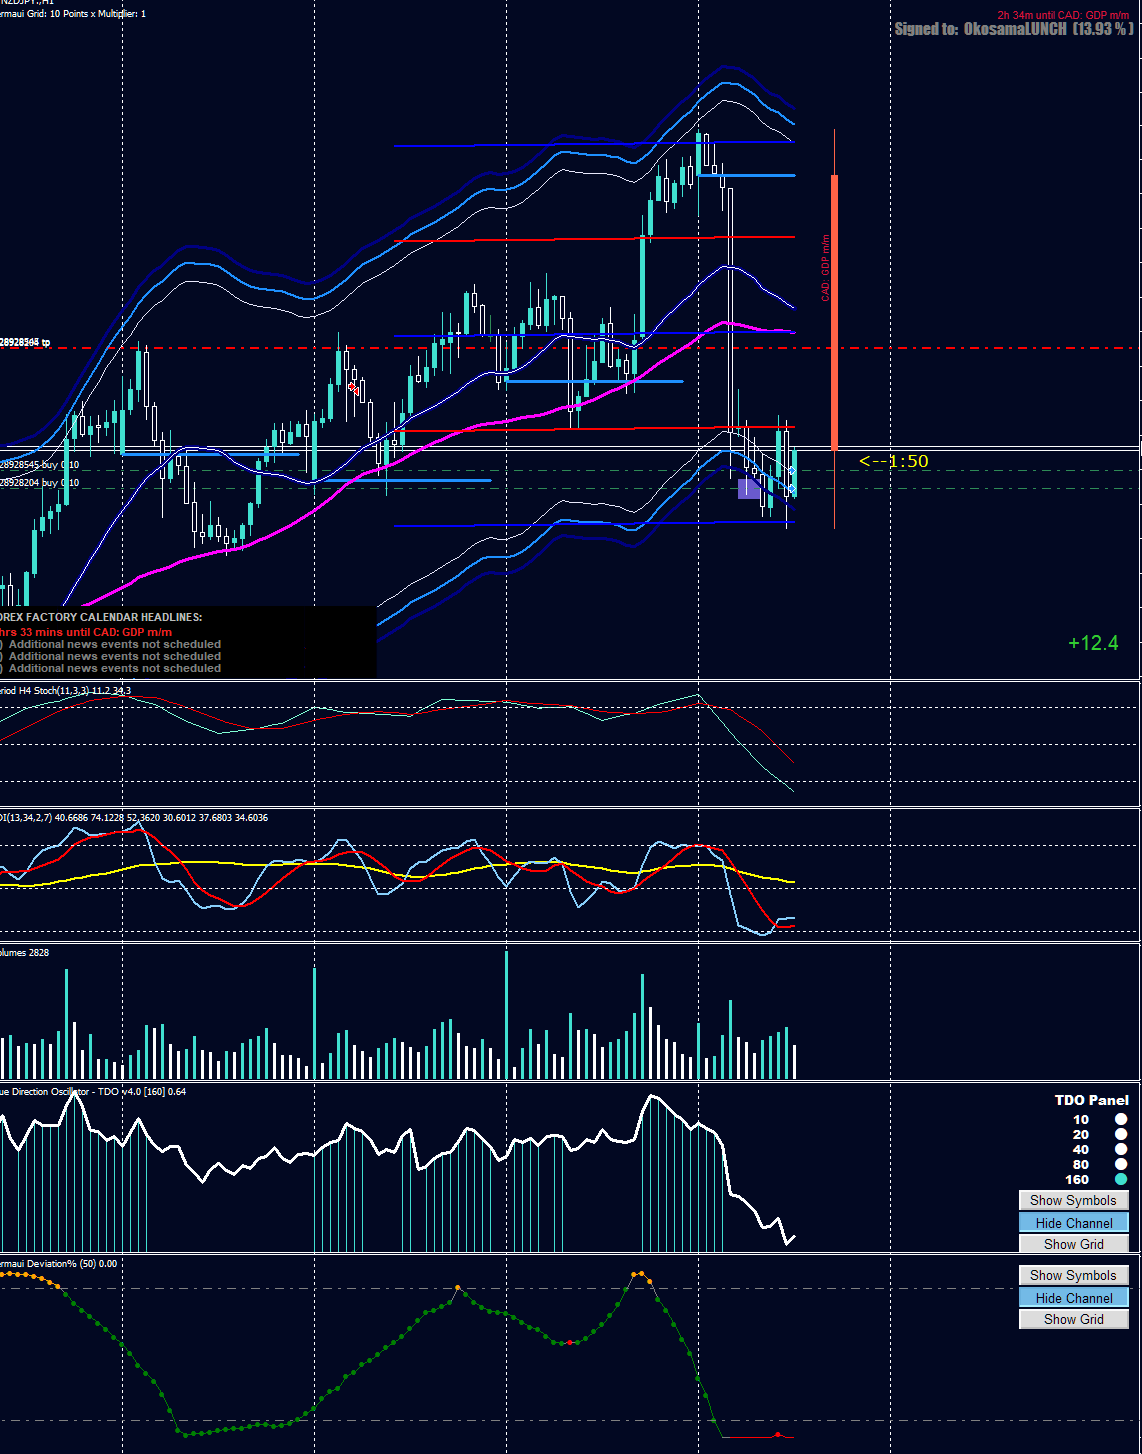Click the 28928545 tp level label
The height and width of the screenshot is (1454, 1142).
pos(25,342)
